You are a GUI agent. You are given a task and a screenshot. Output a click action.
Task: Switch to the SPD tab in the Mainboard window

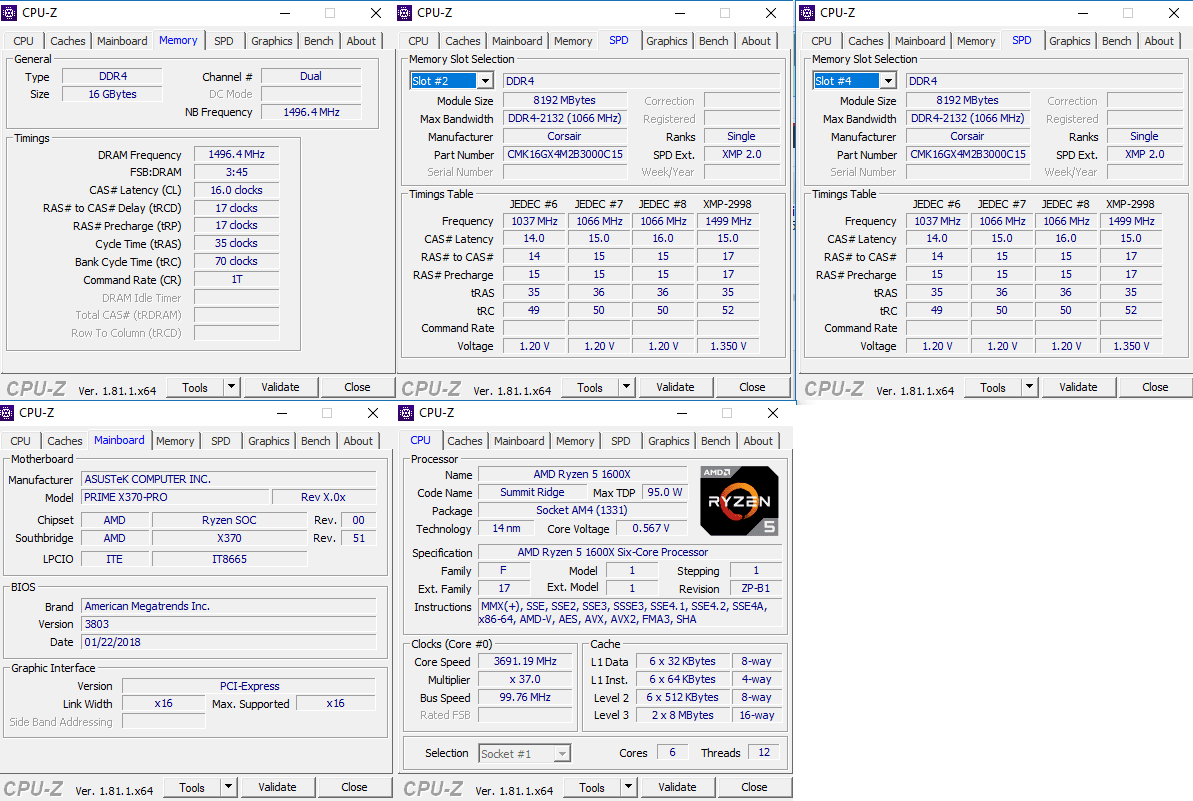tap(221, 441)
